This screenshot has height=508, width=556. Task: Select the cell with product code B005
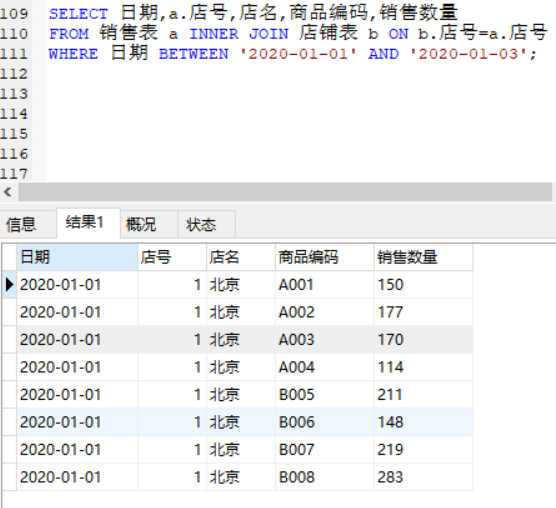pyautogui.click(x=324, y=395)
